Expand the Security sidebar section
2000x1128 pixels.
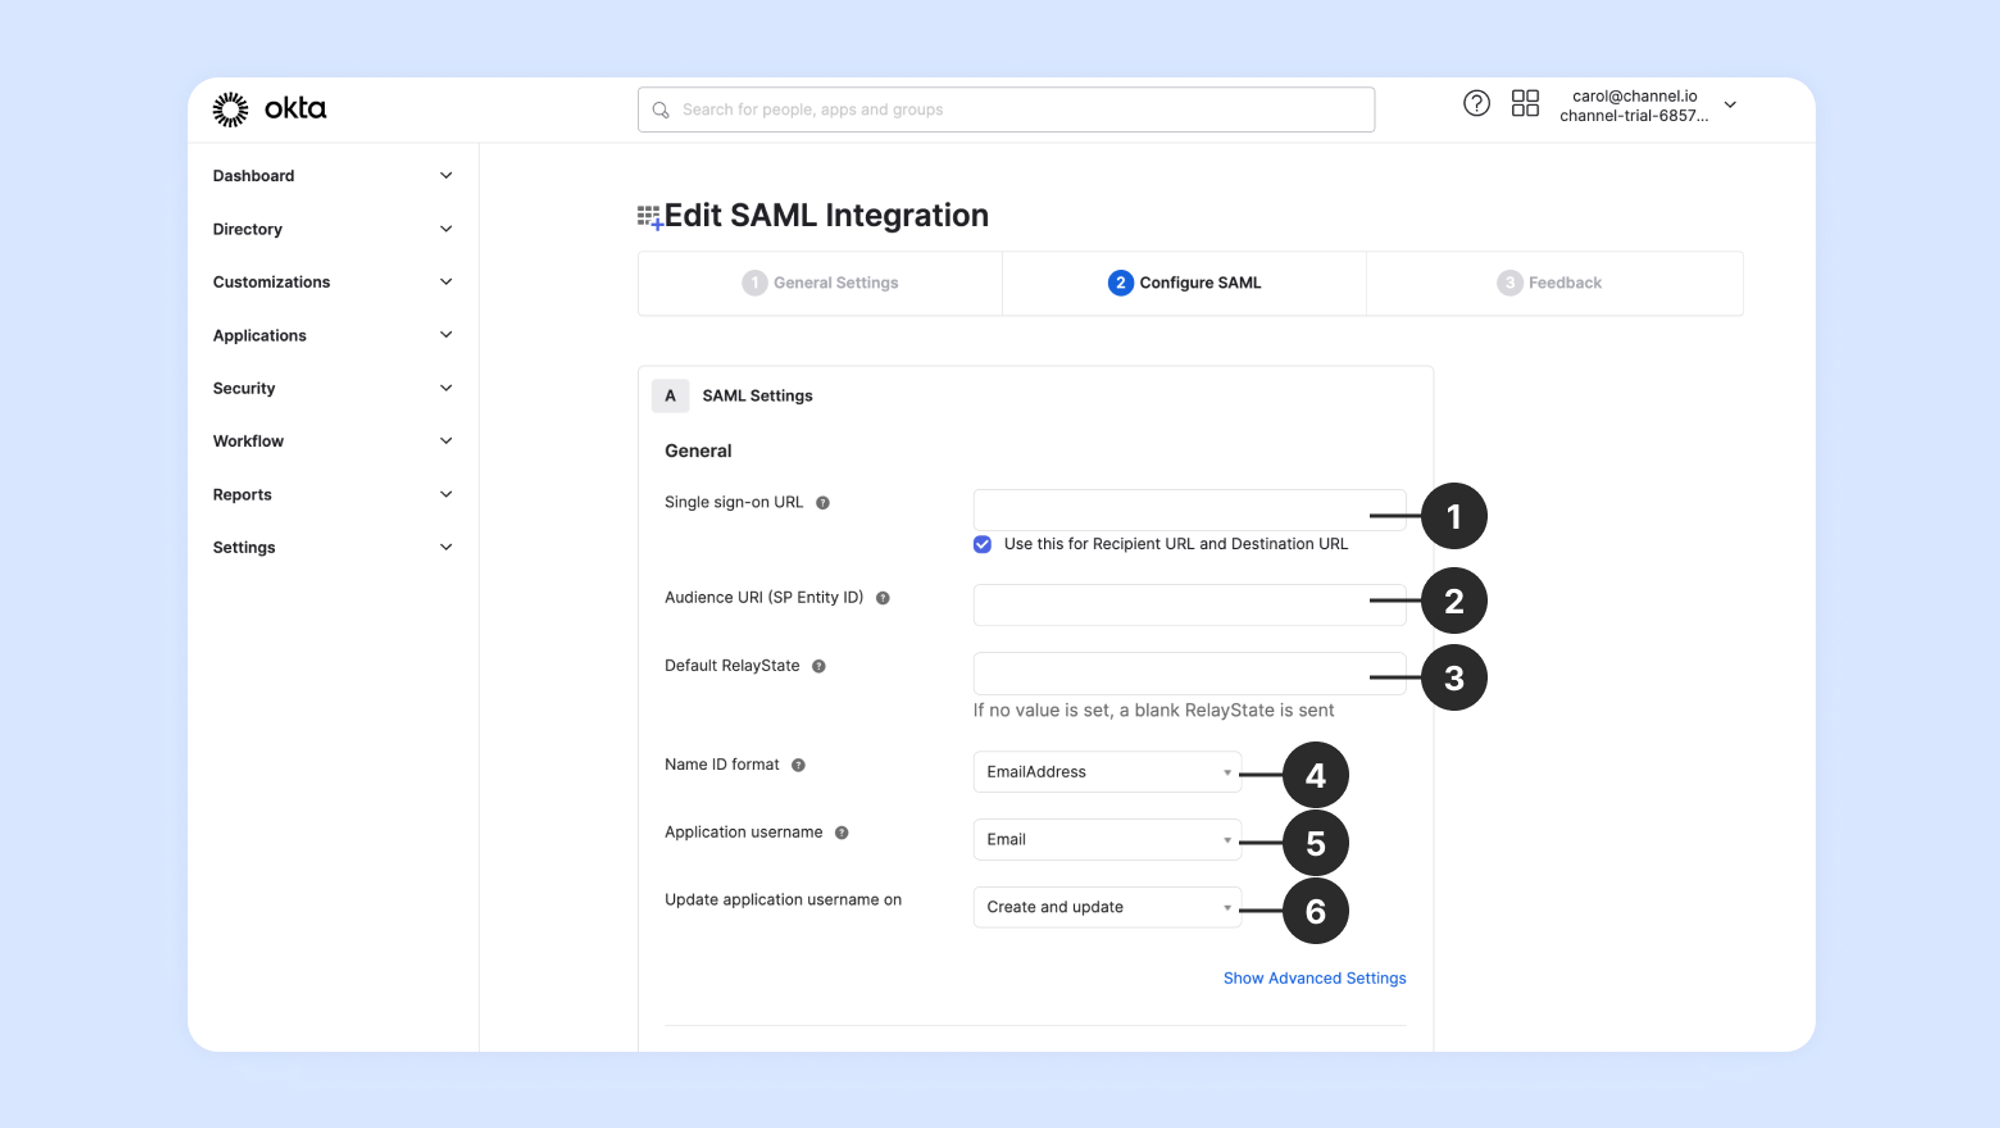tap(332, 388)
